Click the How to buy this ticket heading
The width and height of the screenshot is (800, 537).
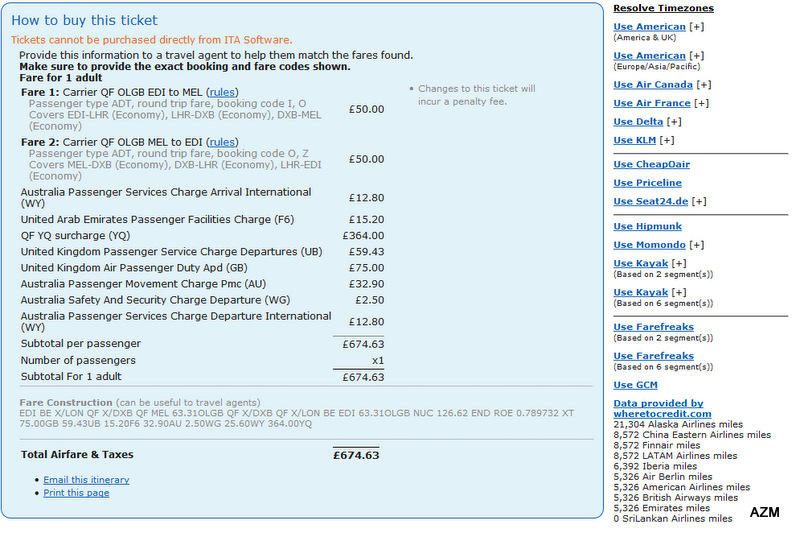pyautogui.click(x=84, y=20)
